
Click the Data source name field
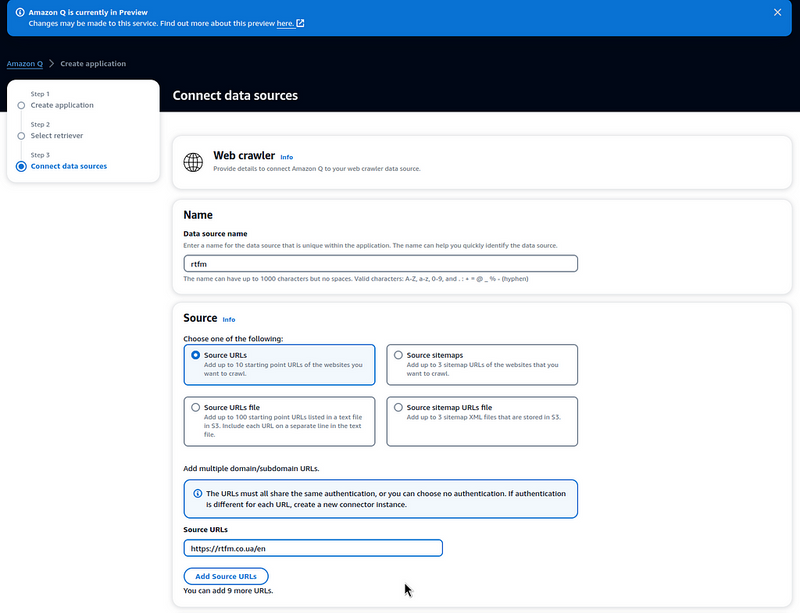(380, 263)
